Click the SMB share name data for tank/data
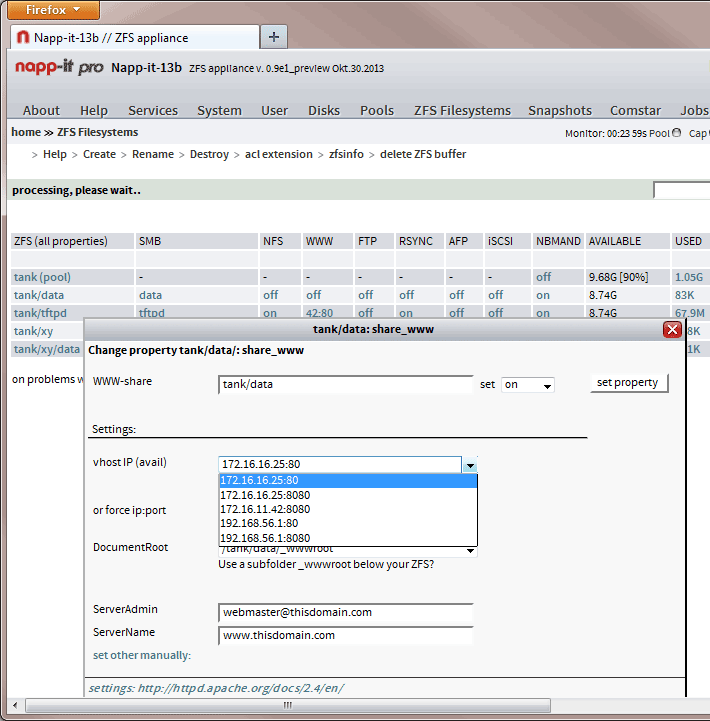Image resolution: width=710 pixels, height=721 pixels. tap(150, 295)
